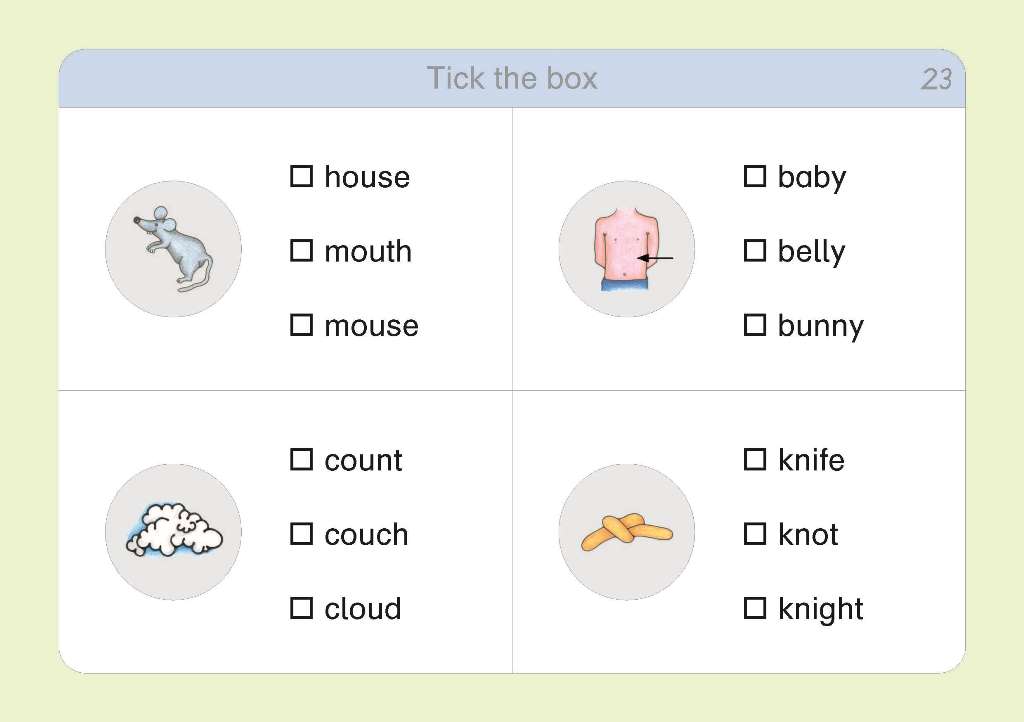The width and height of the screenshot is (1024, 722).
Task: Click the page number 23
Action: (936, 80)
